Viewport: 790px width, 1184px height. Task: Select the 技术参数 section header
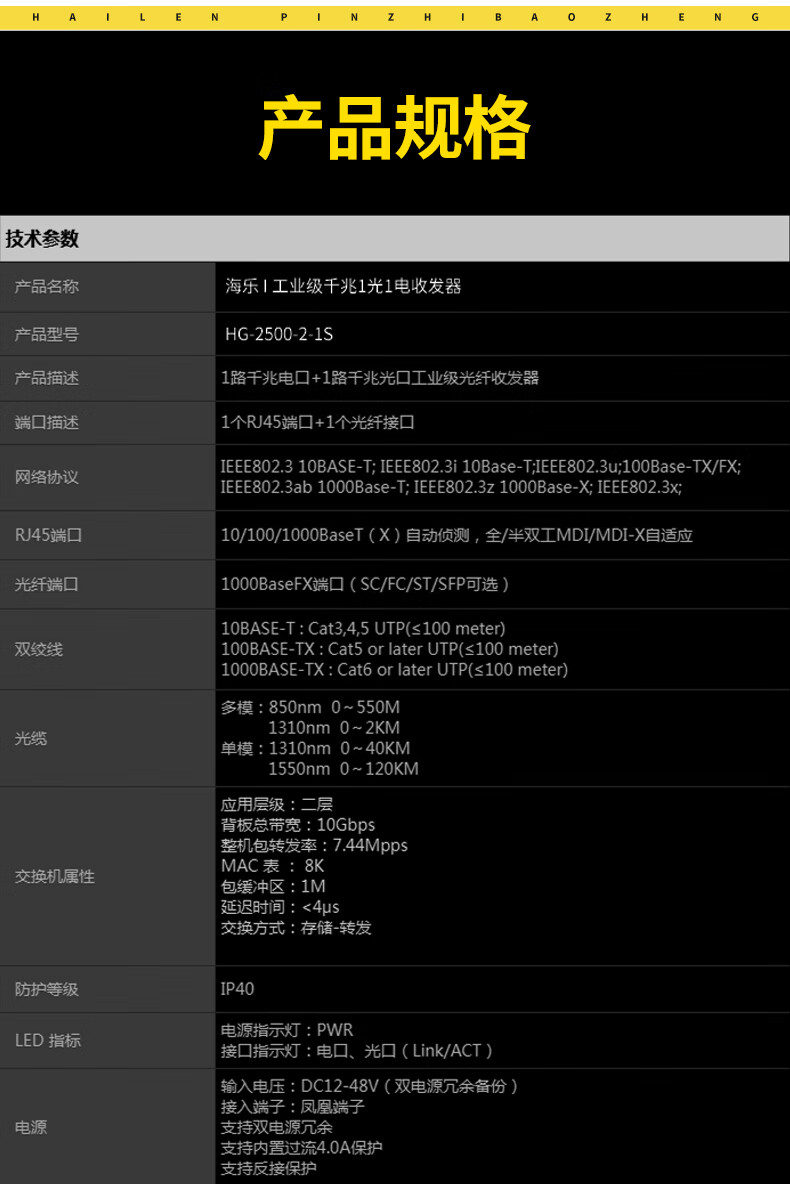point(42,239)
